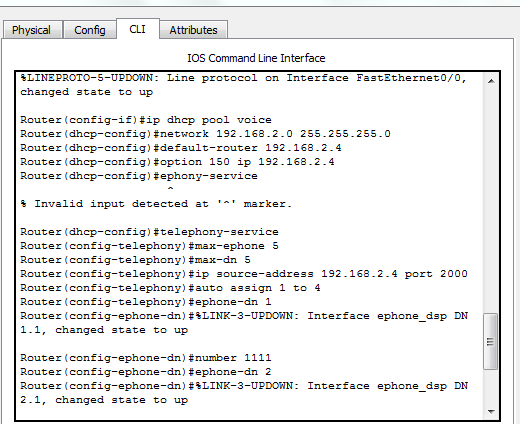Switch to the Physical tab
This screenshot has height=424, width=520.
coord(32,30)
